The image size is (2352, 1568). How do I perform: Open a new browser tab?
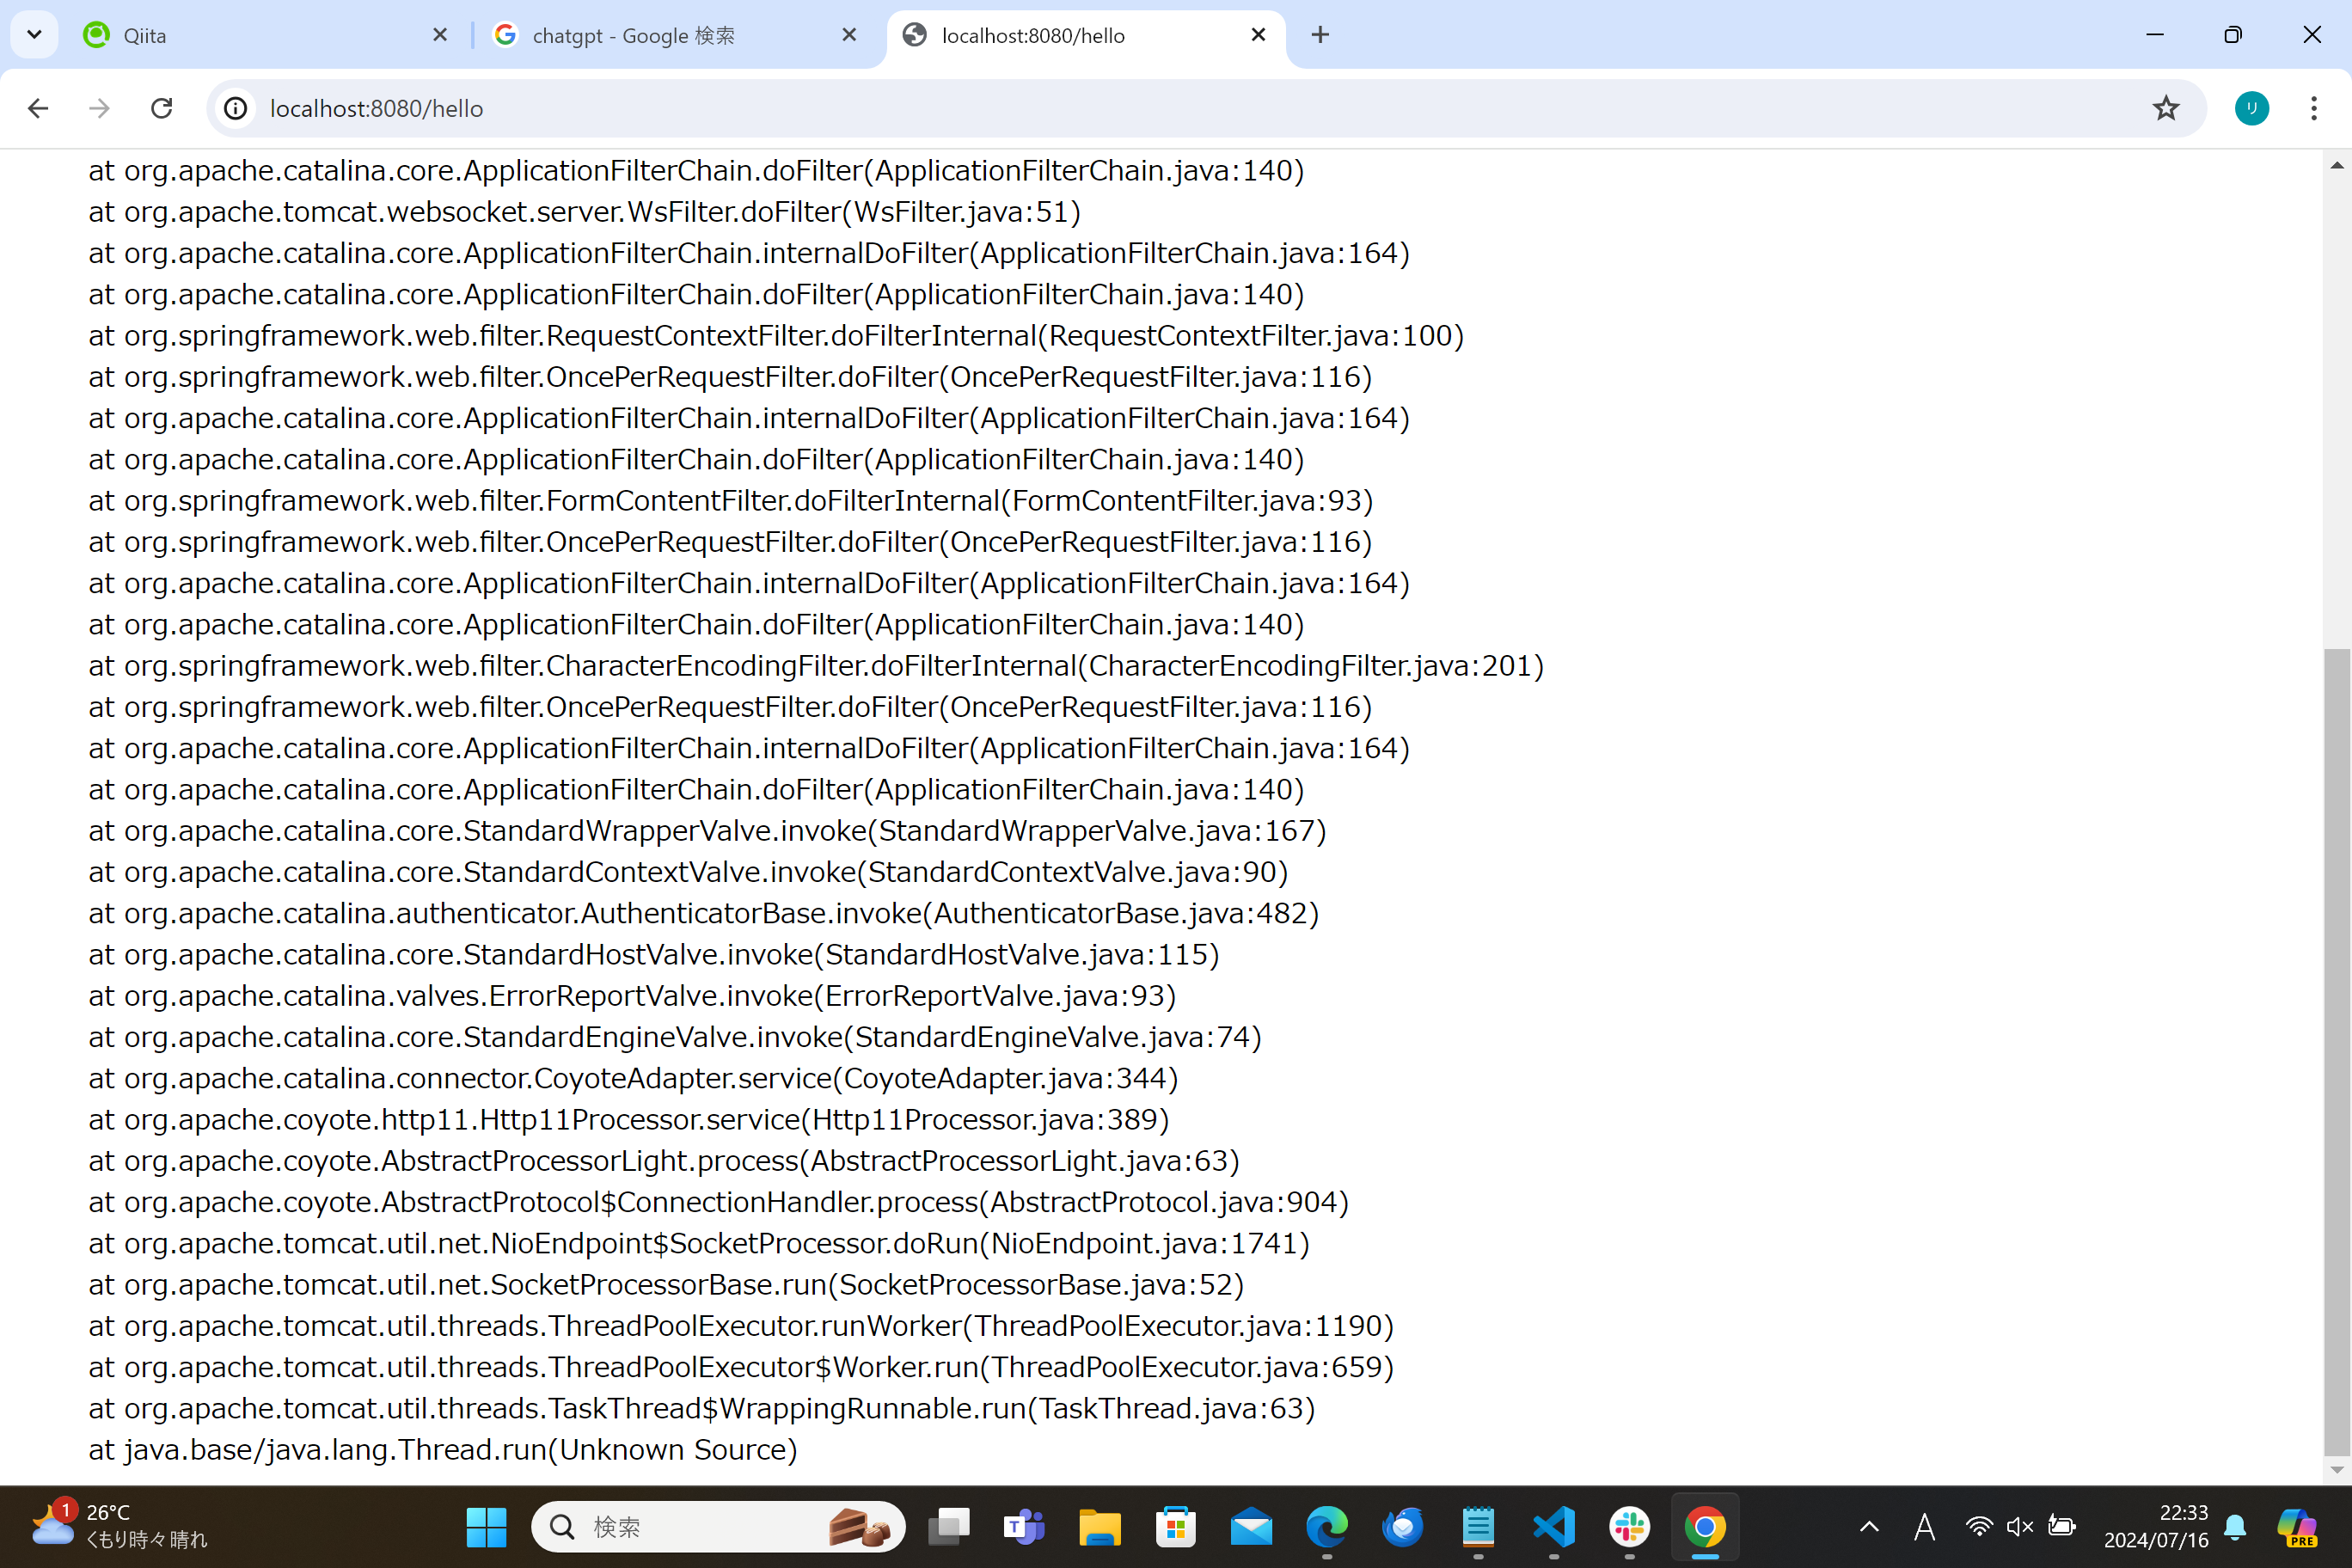pos(1320,35)
